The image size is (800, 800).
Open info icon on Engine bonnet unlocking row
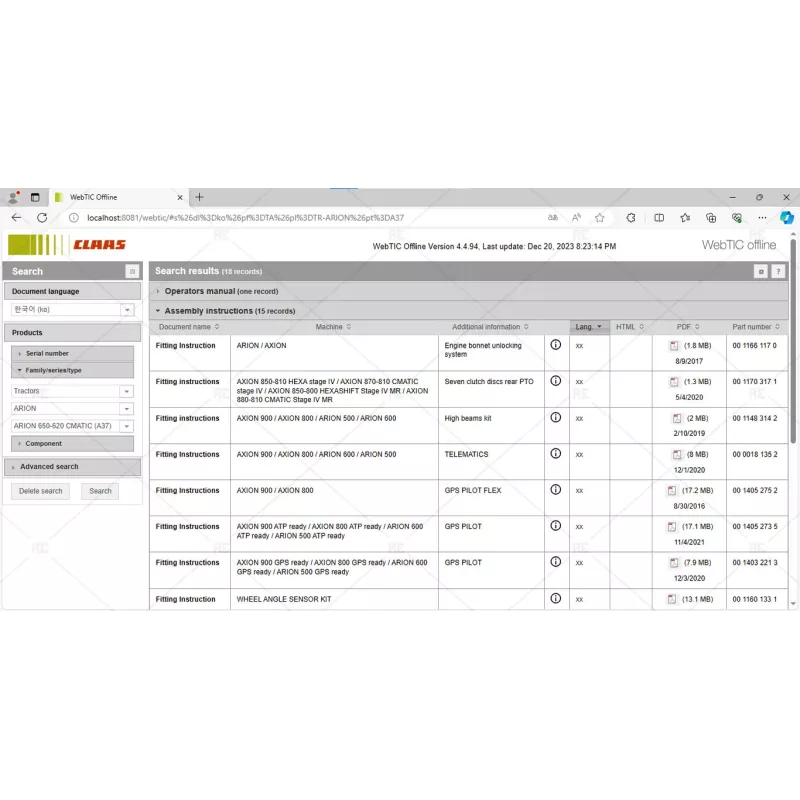(x=556, y=346)
